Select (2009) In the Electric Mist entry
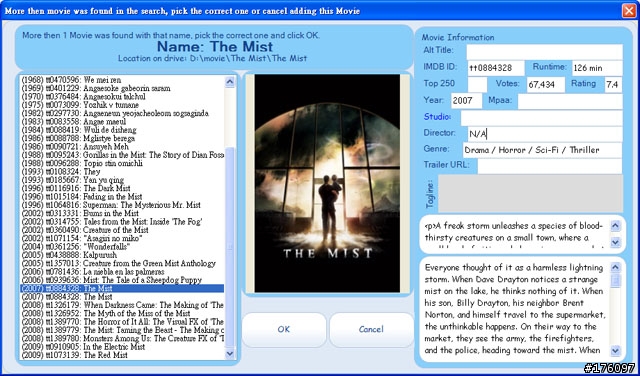The height and width of the screenshot is (376, 640). click(x=122, y=347)
